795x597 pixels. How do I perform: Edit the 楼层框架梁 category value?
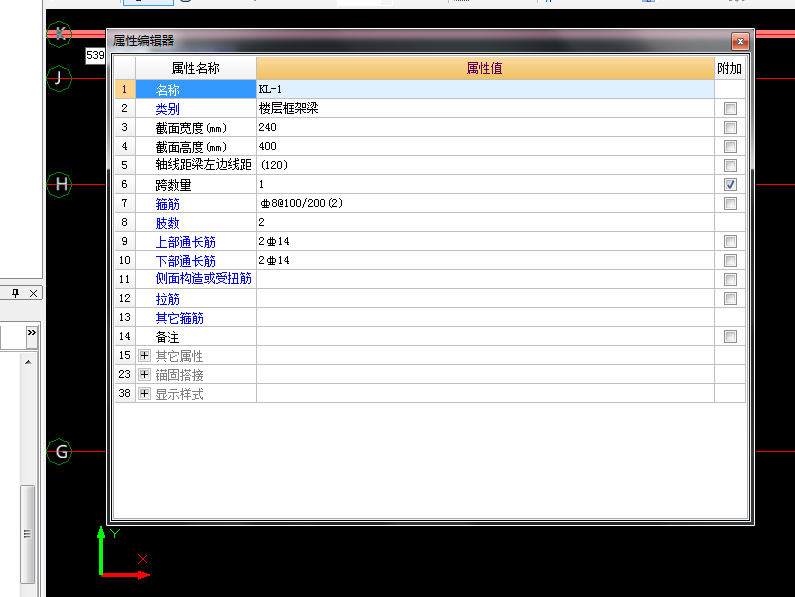click(x=485, y=108)
